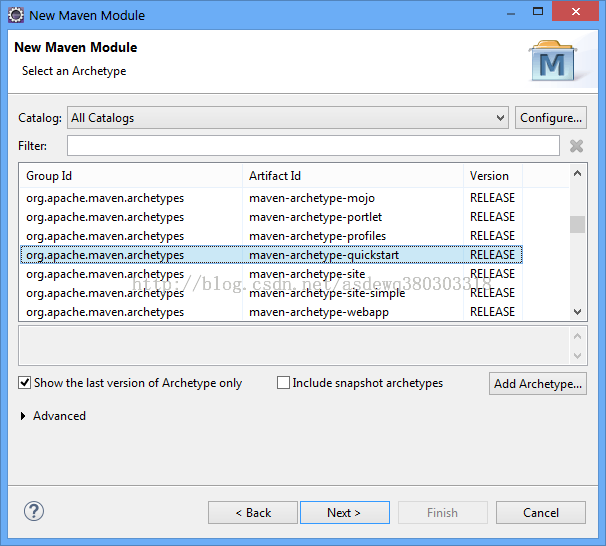Click archetype list scroll up arrow
This screenshot has height=546, width=606.
click(x=577, y=173)
